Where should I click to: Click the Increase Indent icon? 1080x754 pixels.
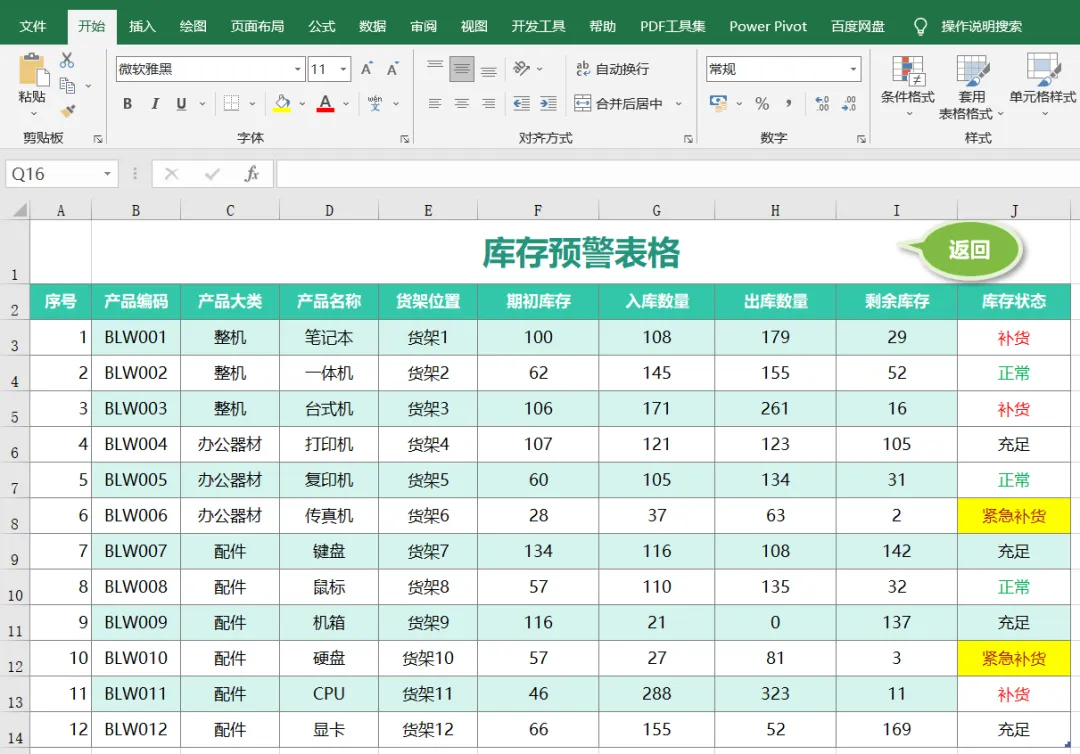(548, 104)
